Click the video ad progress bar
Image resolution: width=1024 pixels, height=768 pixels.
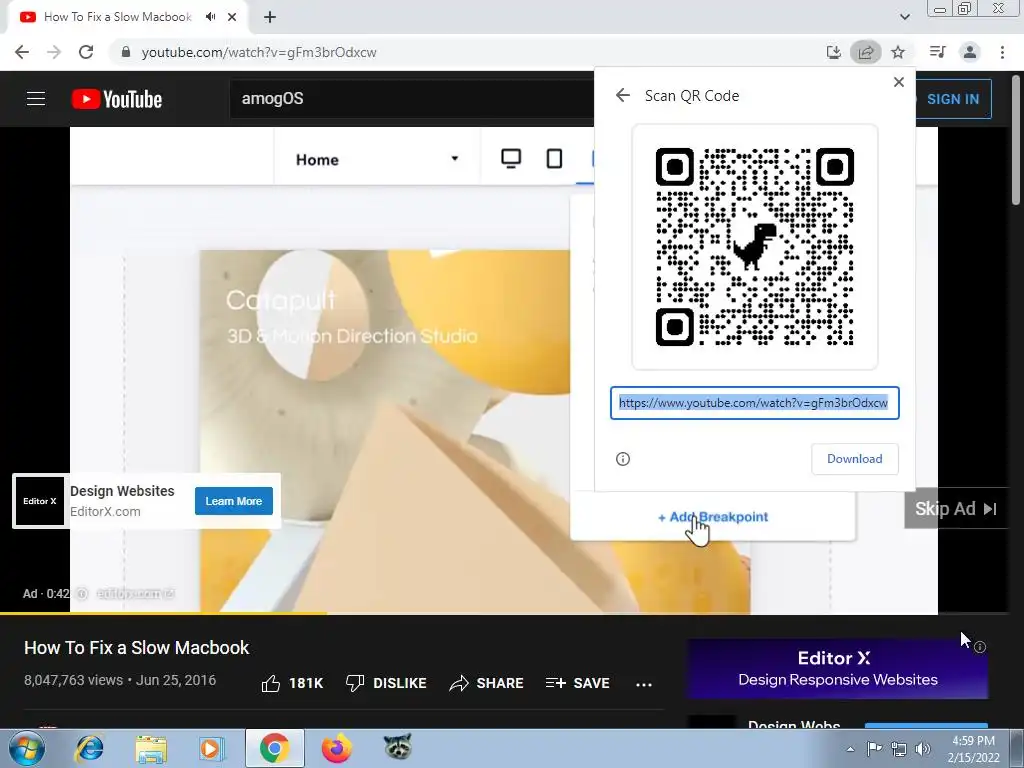[504, 614]
